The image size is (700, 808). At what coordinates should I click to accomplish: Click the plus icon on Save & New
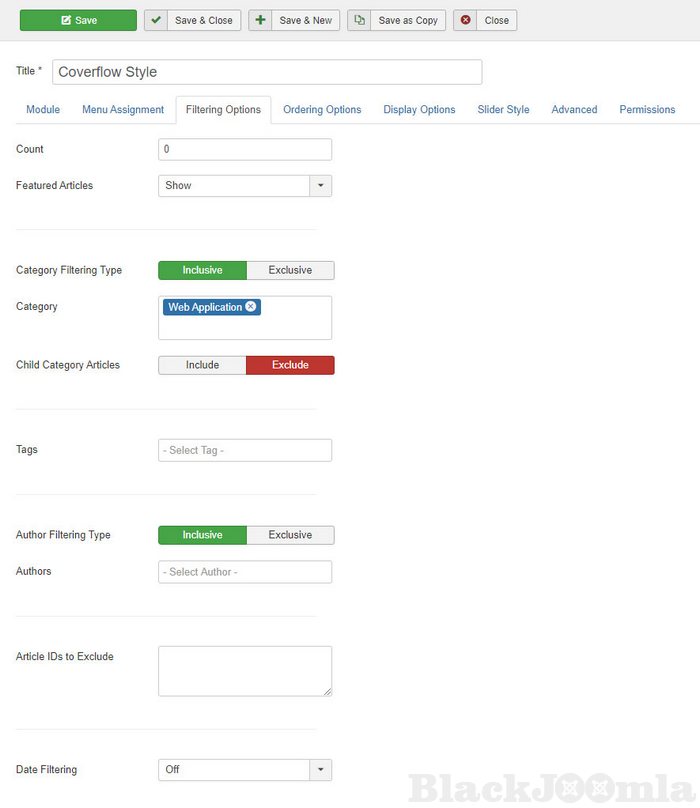pos(260,20)
